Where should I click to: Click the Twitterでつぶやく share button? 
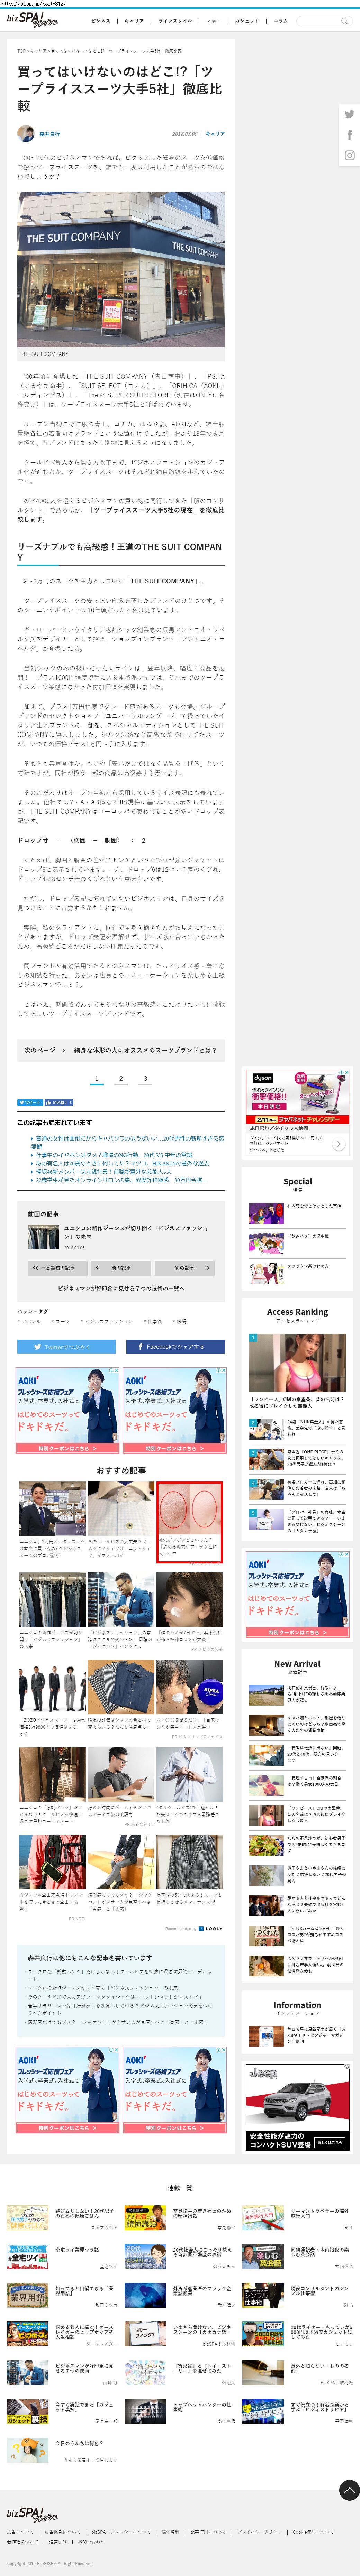(x=66, y=1346)
